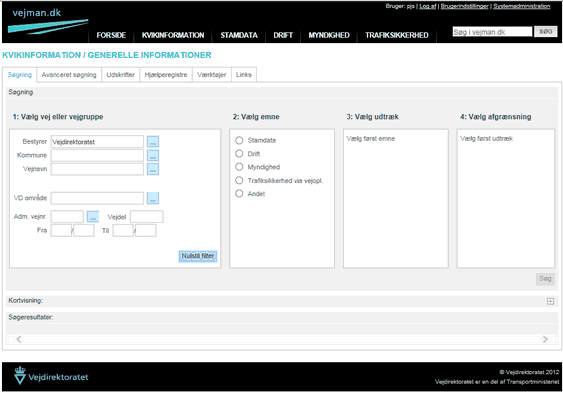Click the Kommune input field

coord(97,155)
